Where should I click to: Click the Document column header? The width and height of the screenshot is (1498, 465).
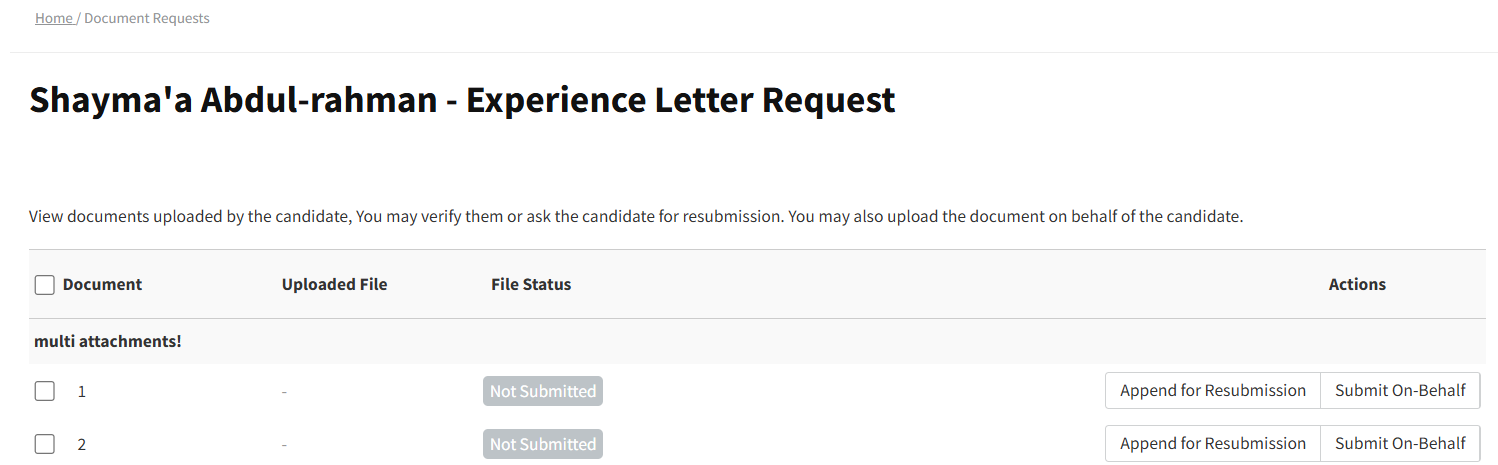point(102,285)
